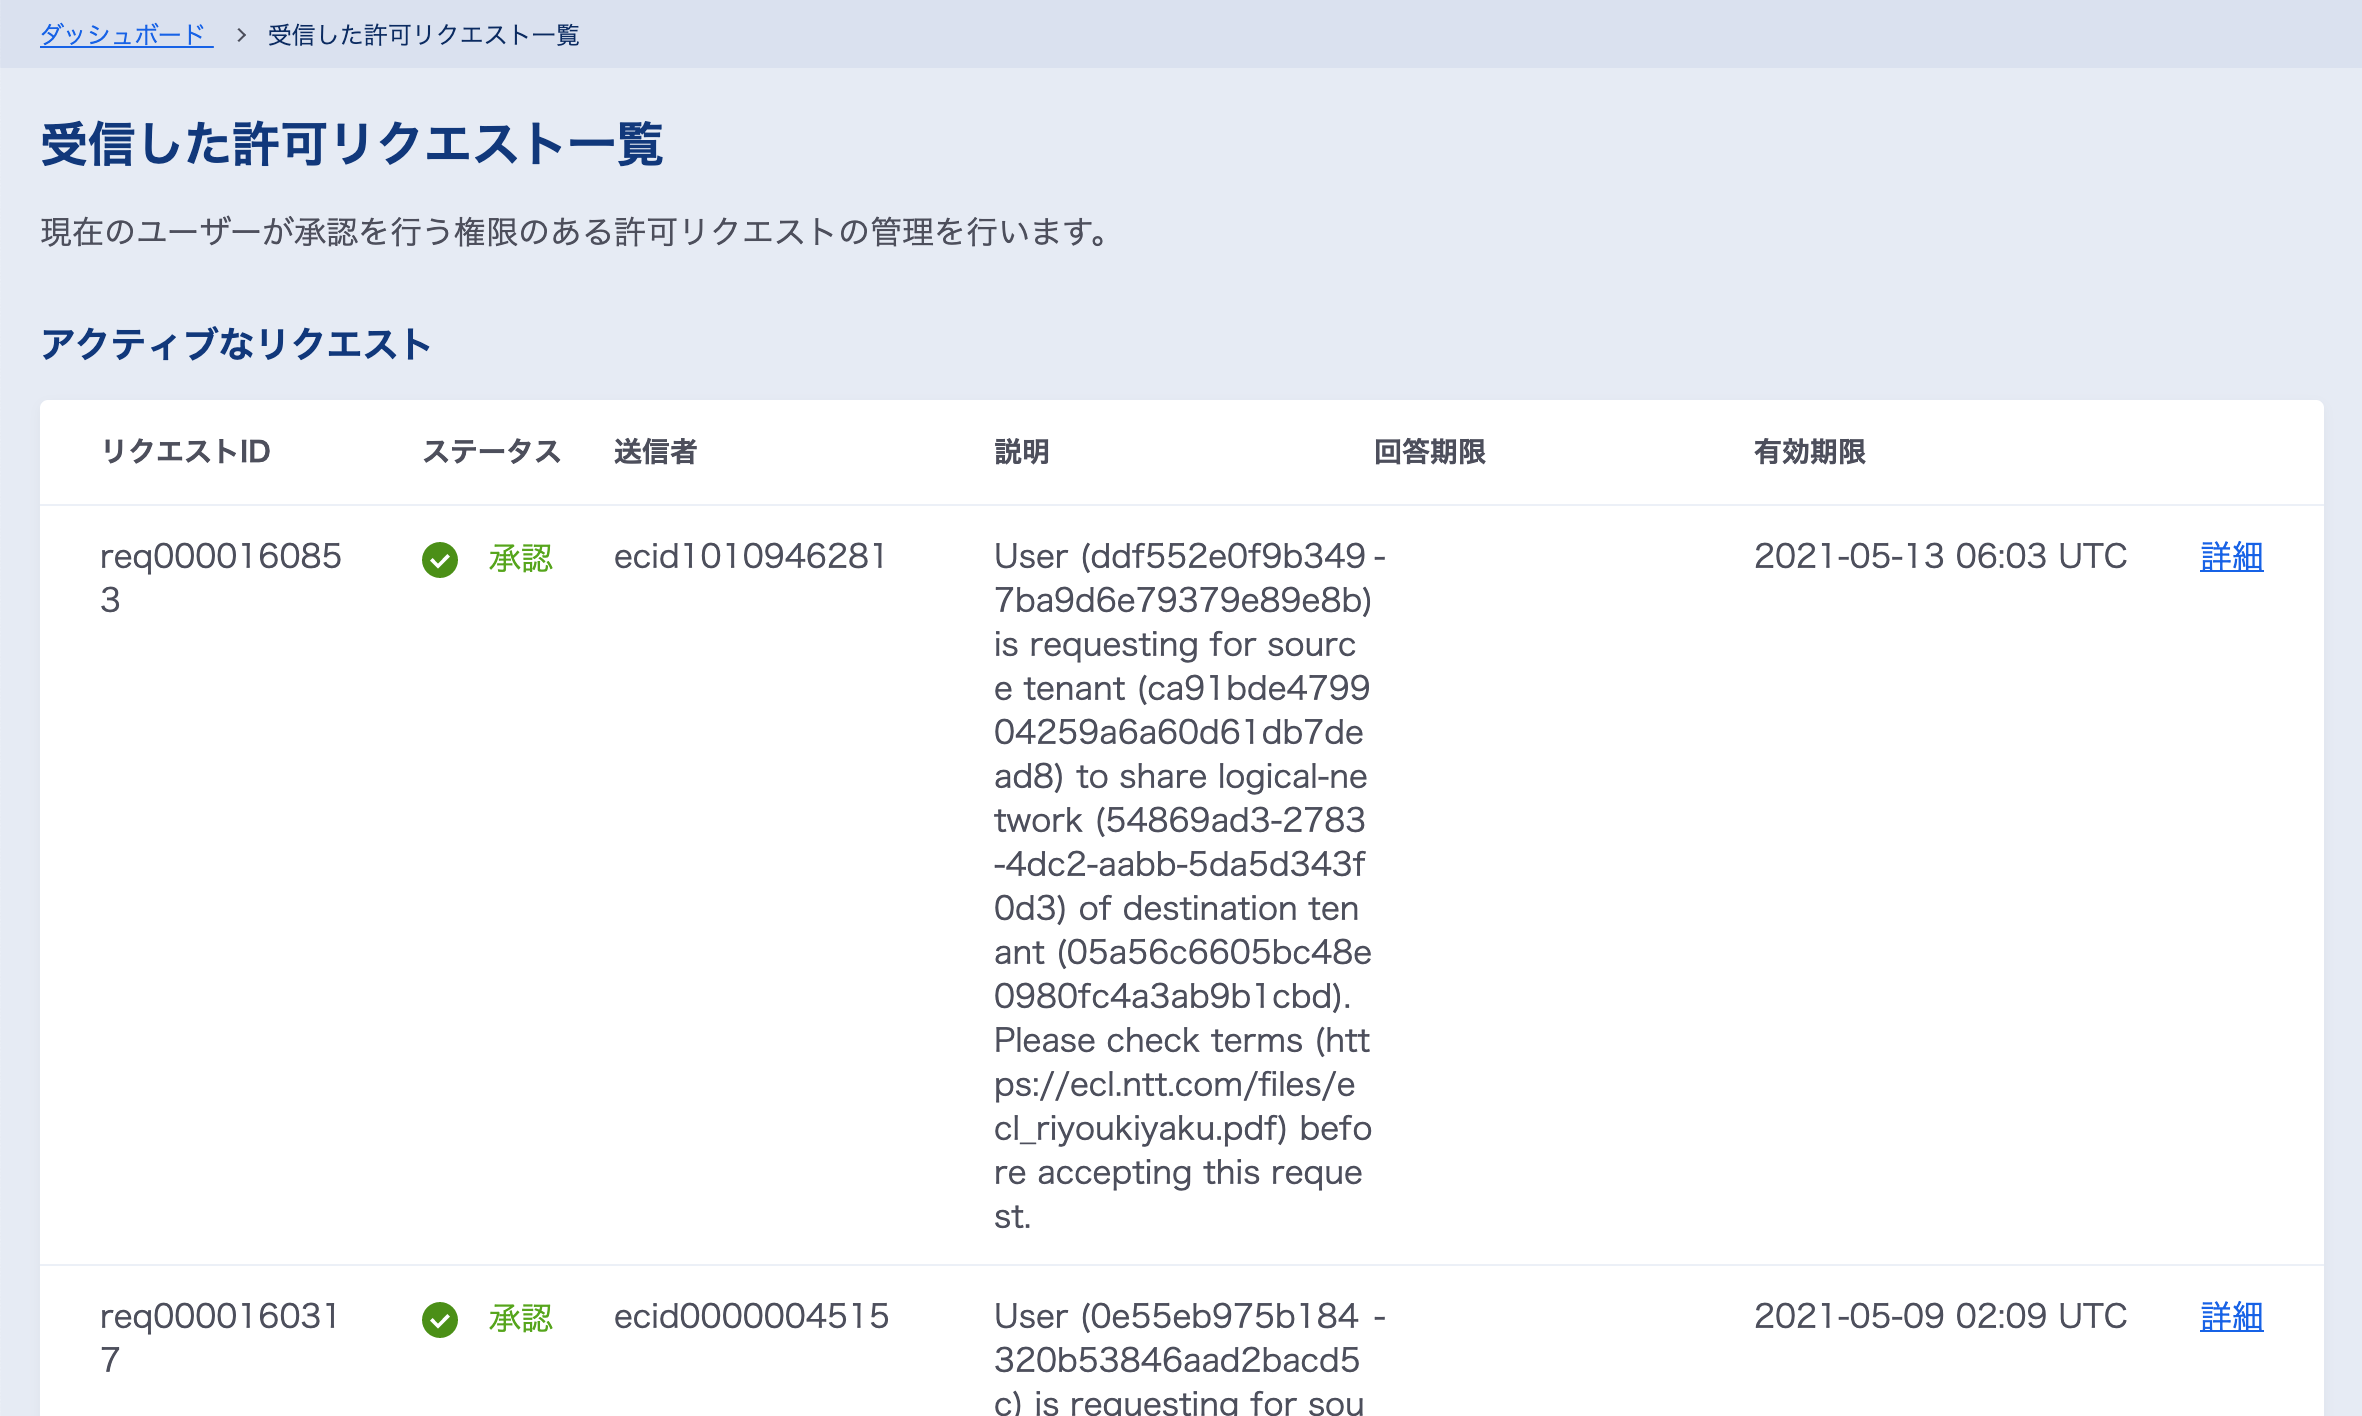
Task: Click the 回答期限 column header
Action: 1429,452
